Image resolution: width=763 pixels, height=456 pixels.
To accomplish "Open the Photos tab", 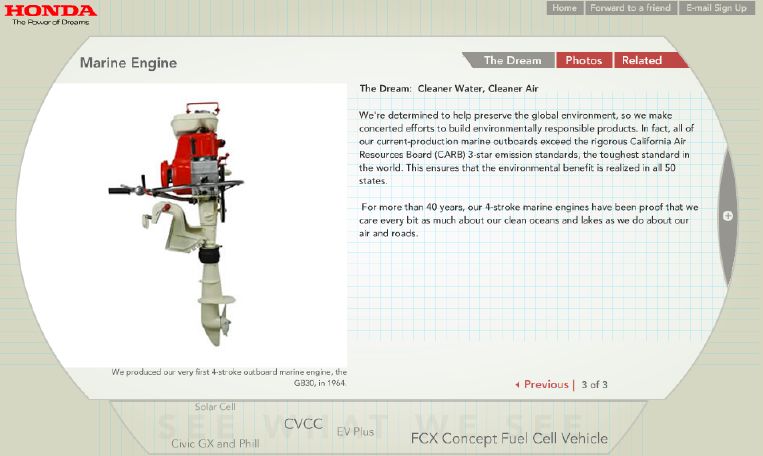I will [x=584, y=60].
